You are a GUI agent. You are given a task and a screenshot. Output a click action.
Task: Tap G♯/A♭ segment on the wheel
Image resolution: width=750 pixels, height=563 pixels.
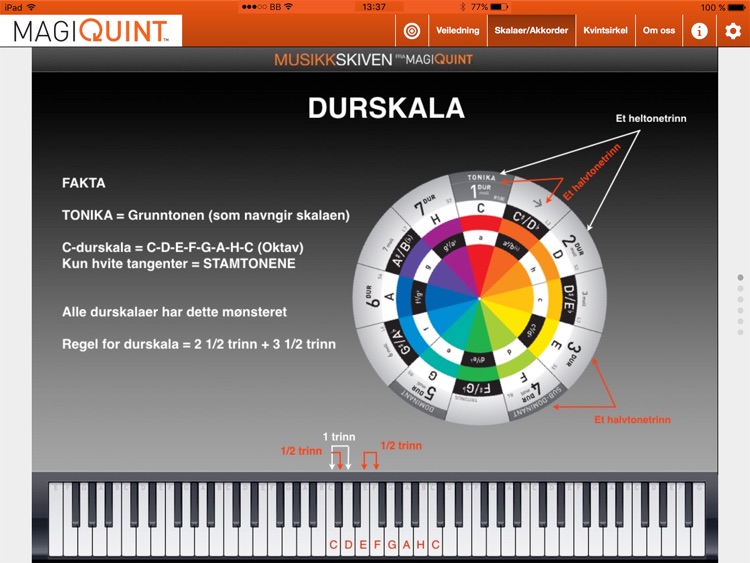(x=402, y=342)
